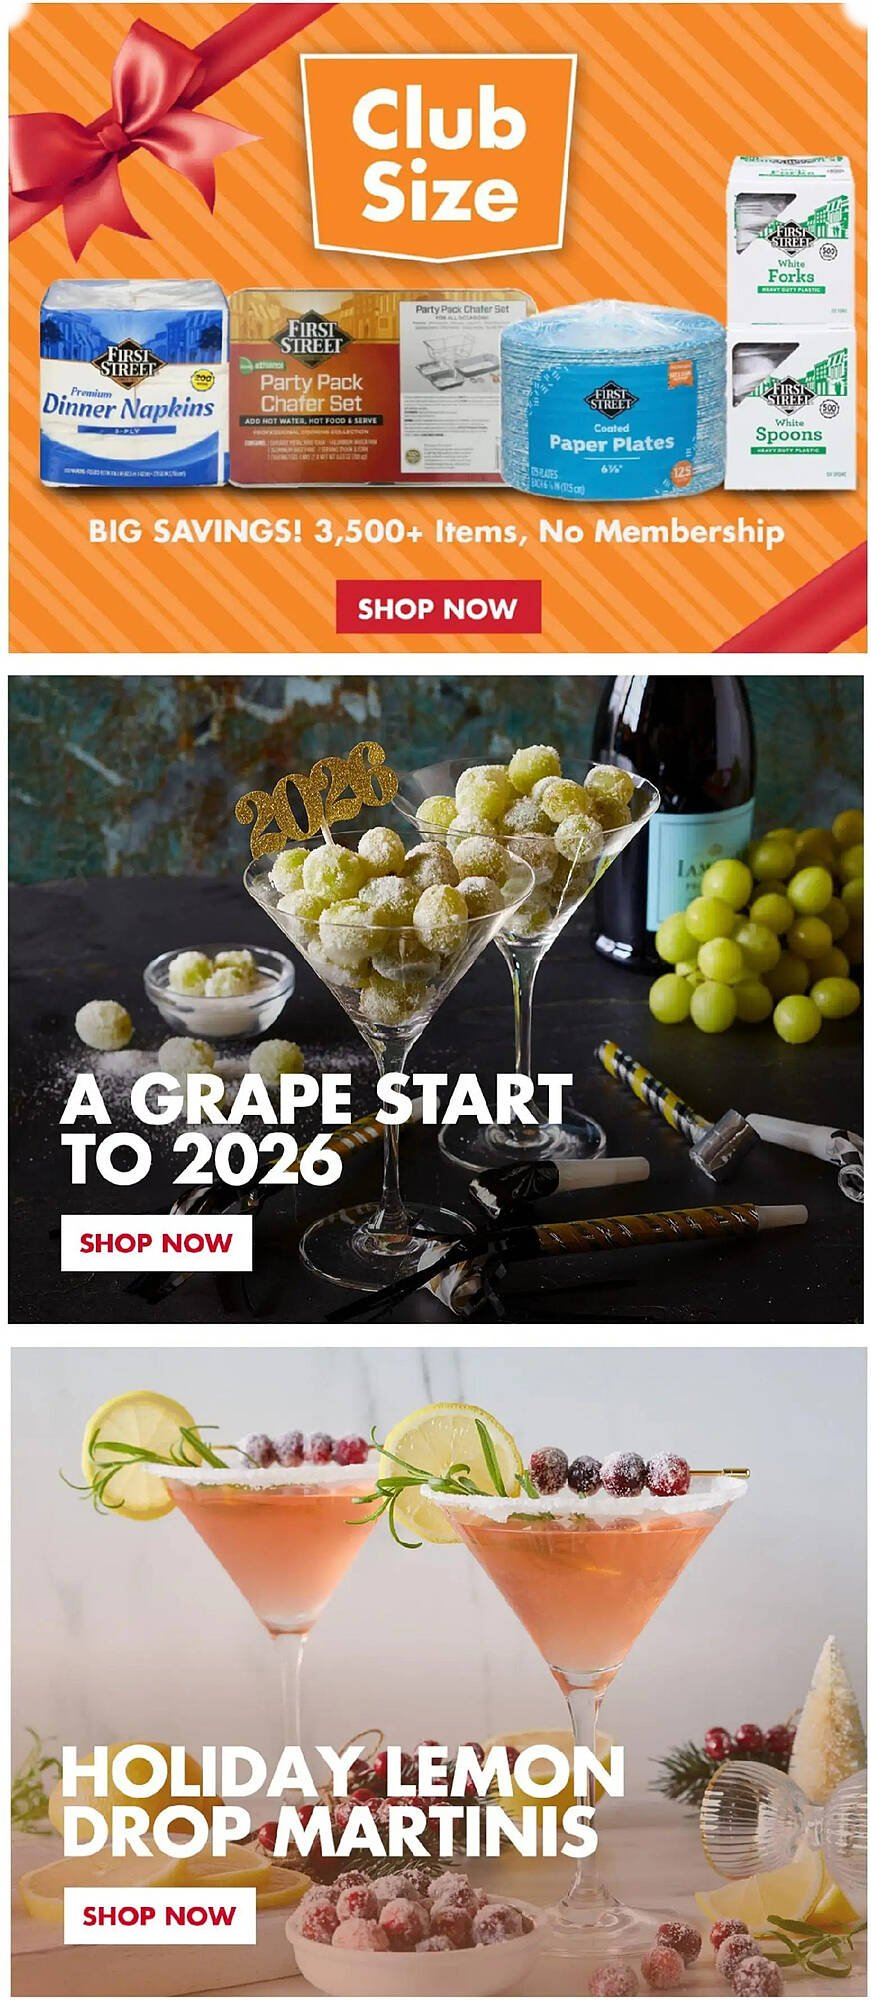
Task: Click the gold glitter 2026 topper
Action: [316, 797]
